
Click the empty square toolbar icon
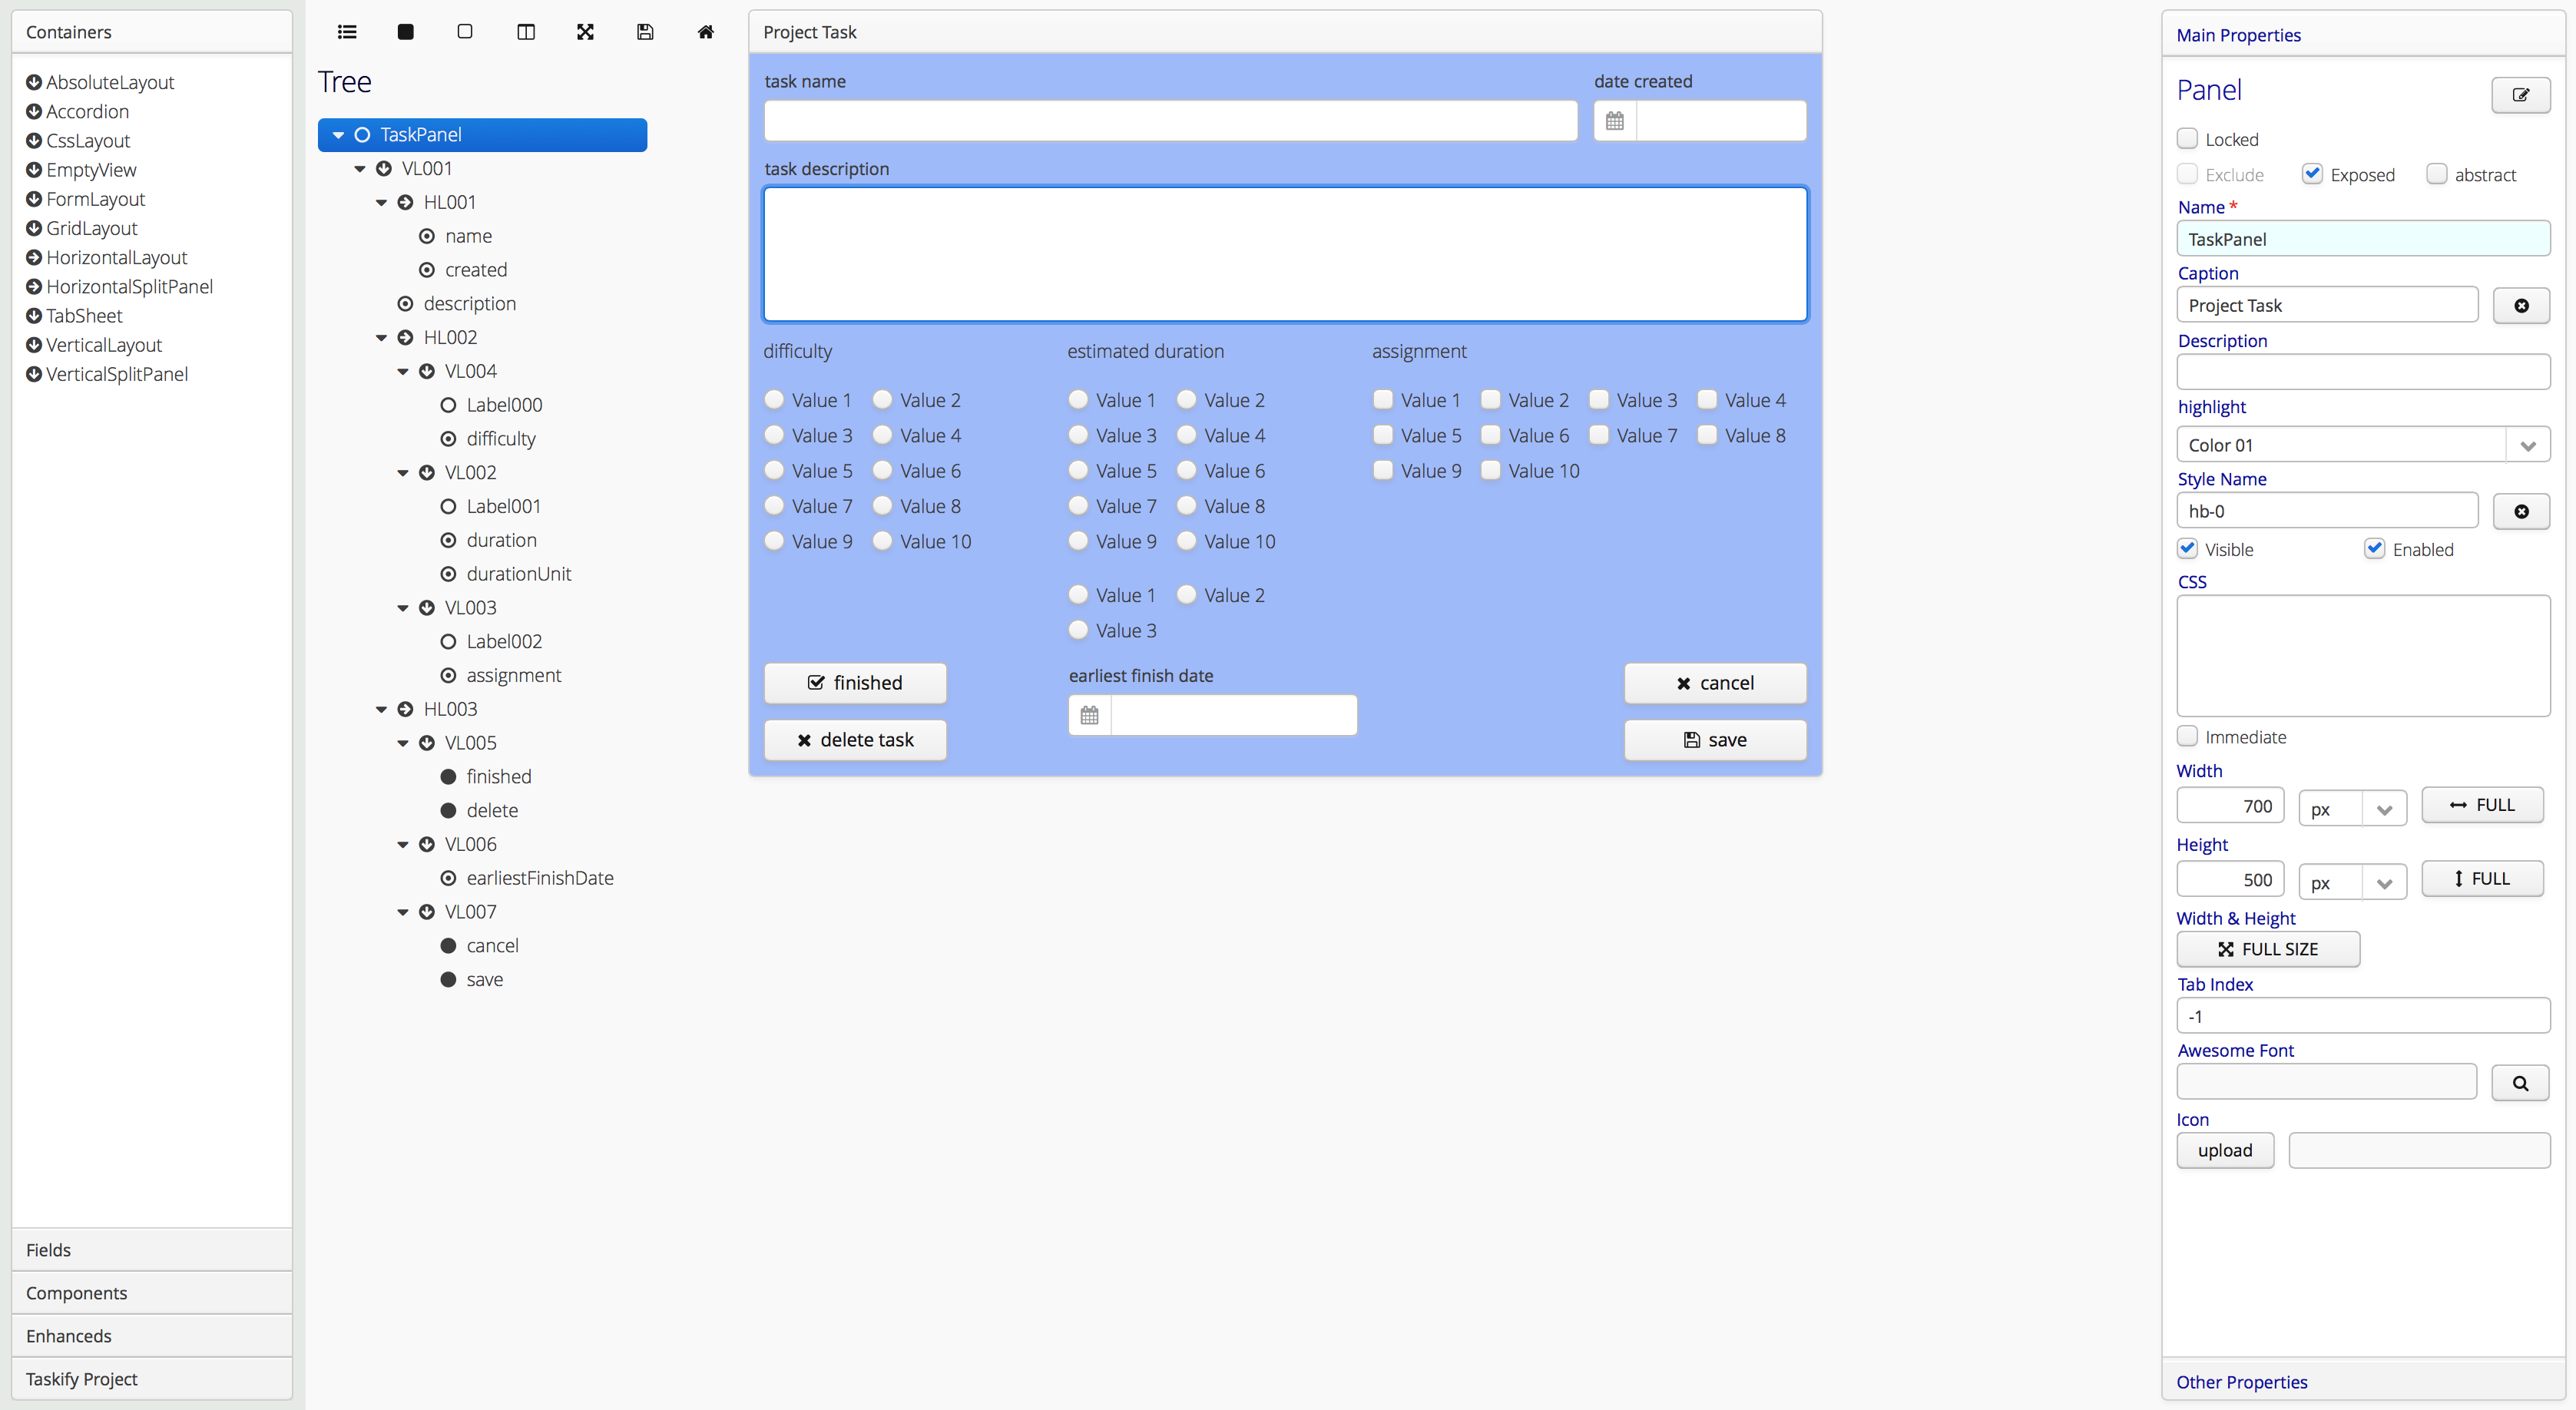tap(465, 32)
